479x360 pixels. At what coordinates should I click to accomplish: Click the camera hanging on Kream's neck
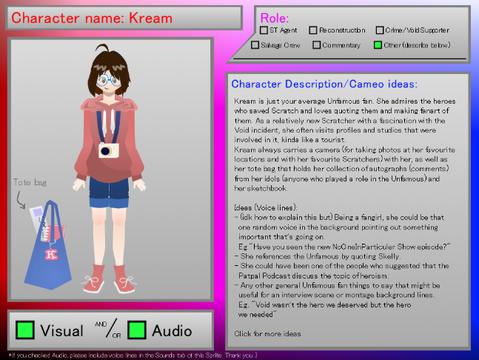tap(109, 151)
